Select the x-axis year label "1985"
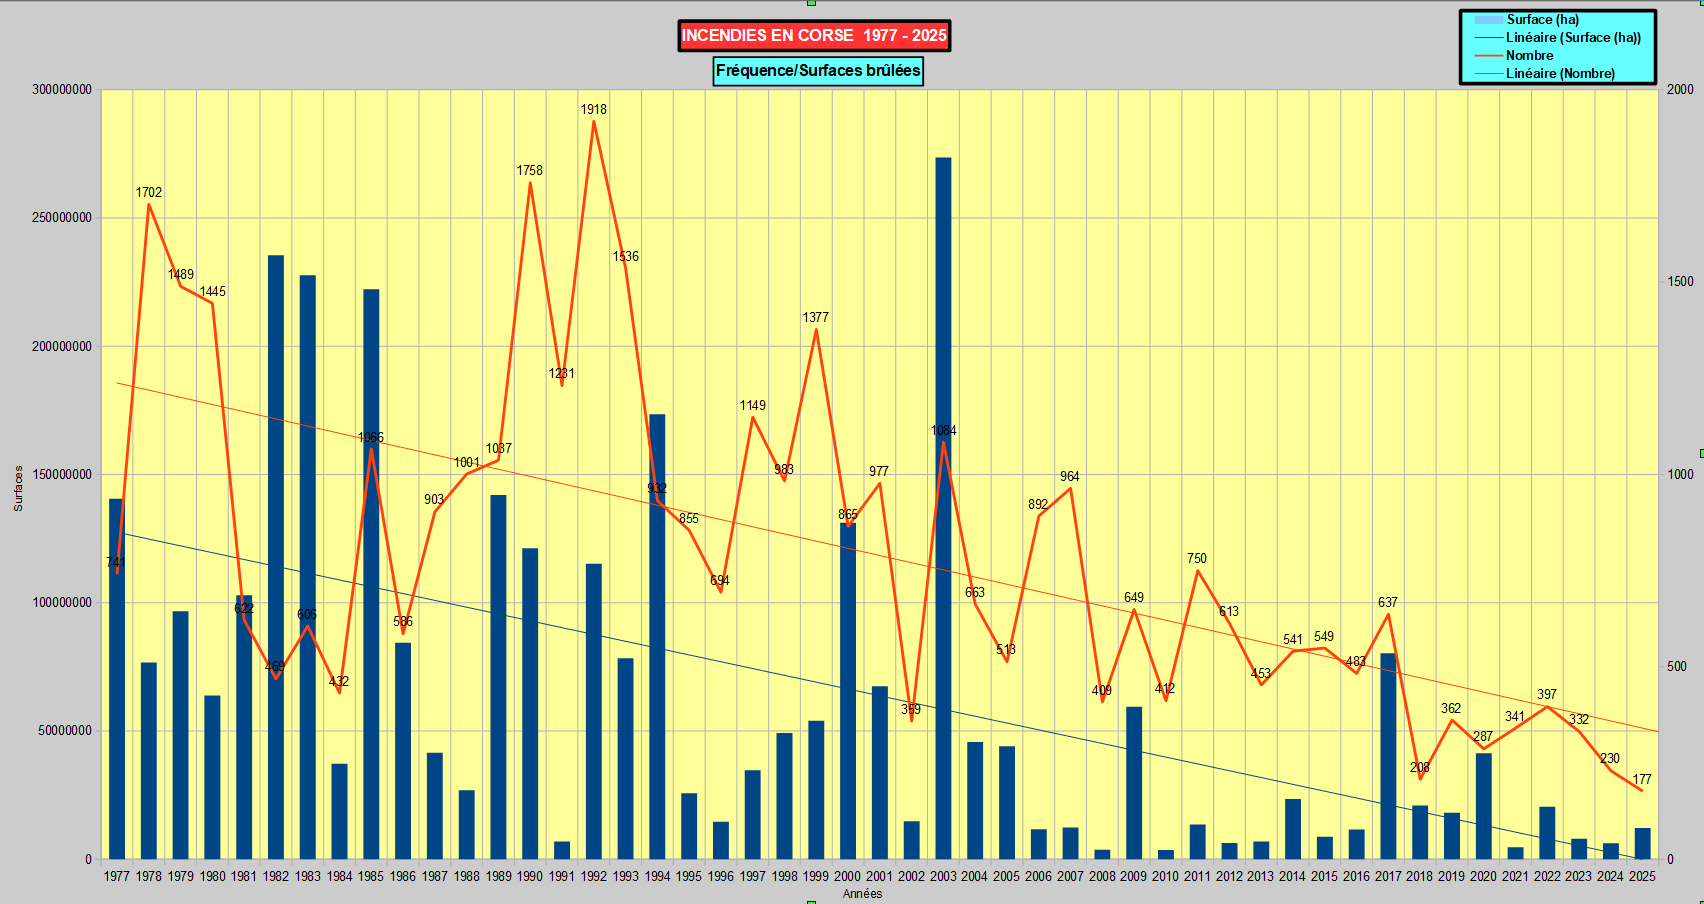This screenshot has height=904, width=1704. 371,876
